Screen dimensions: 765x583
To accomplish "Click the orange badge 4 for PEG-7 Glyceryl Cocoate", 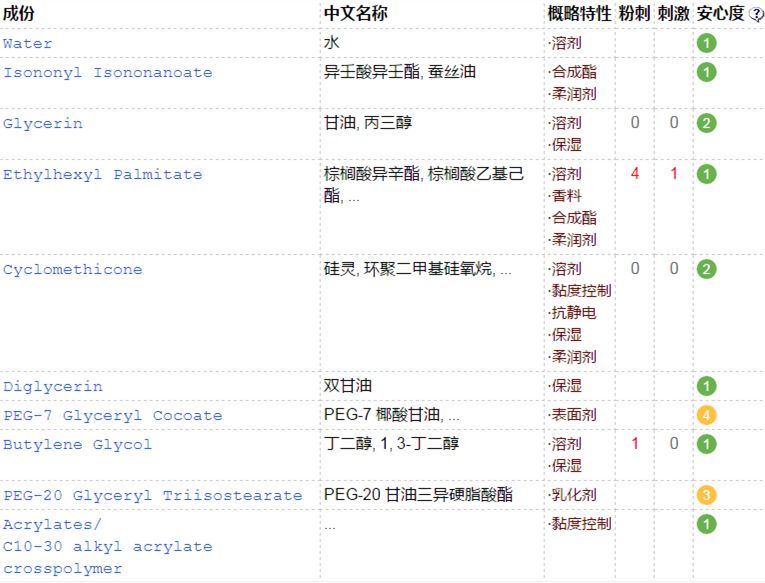I will (x=706, y=415).
